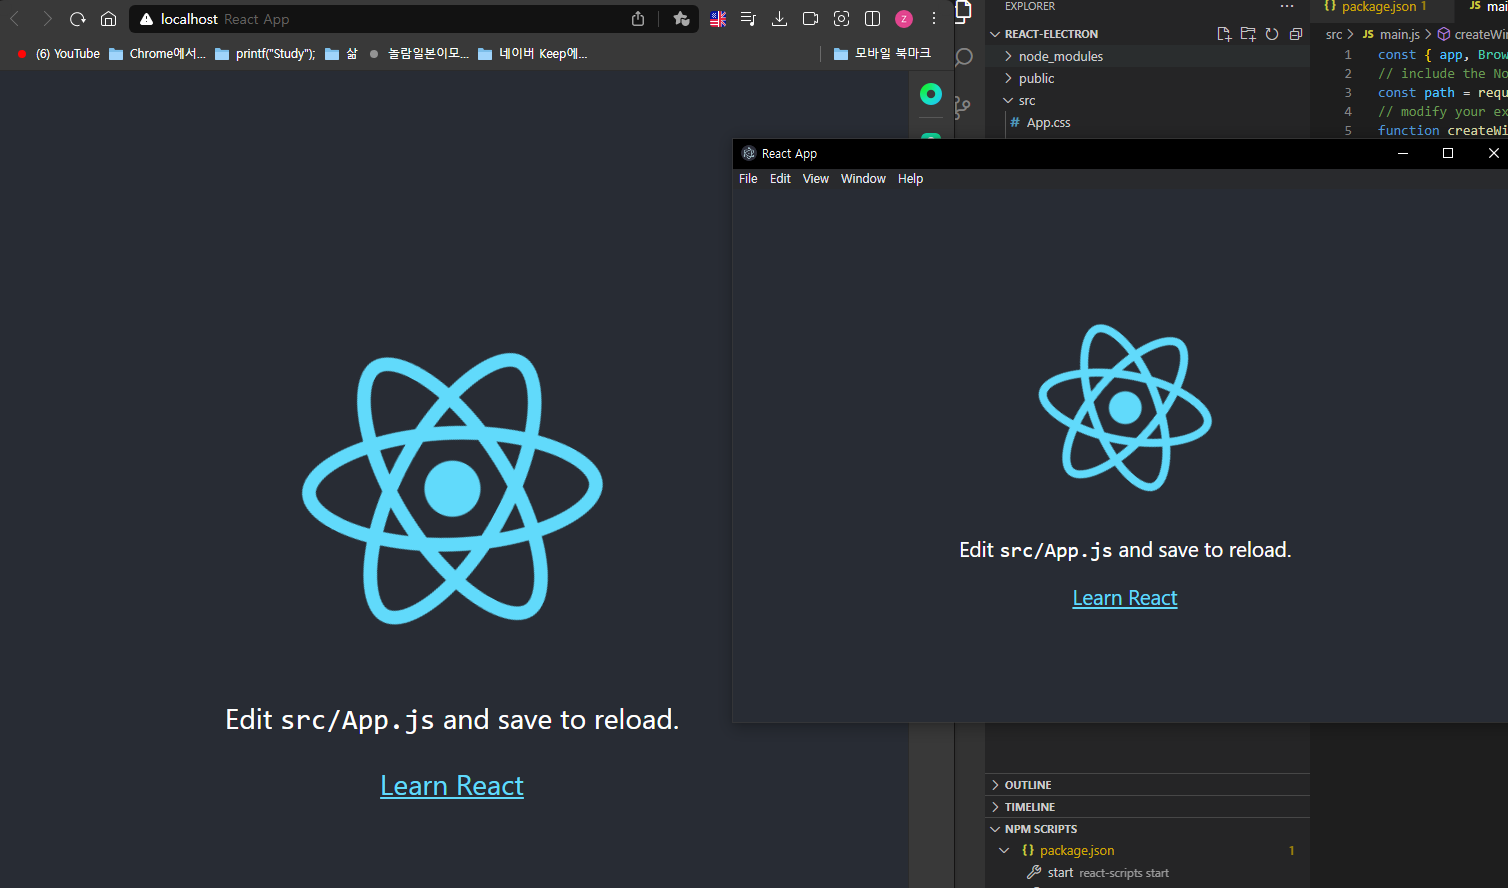The height and width of the screenshot is (888, 1508).
Task: Open the printf("Study"); bookmark folder
Action: (265, 54)
